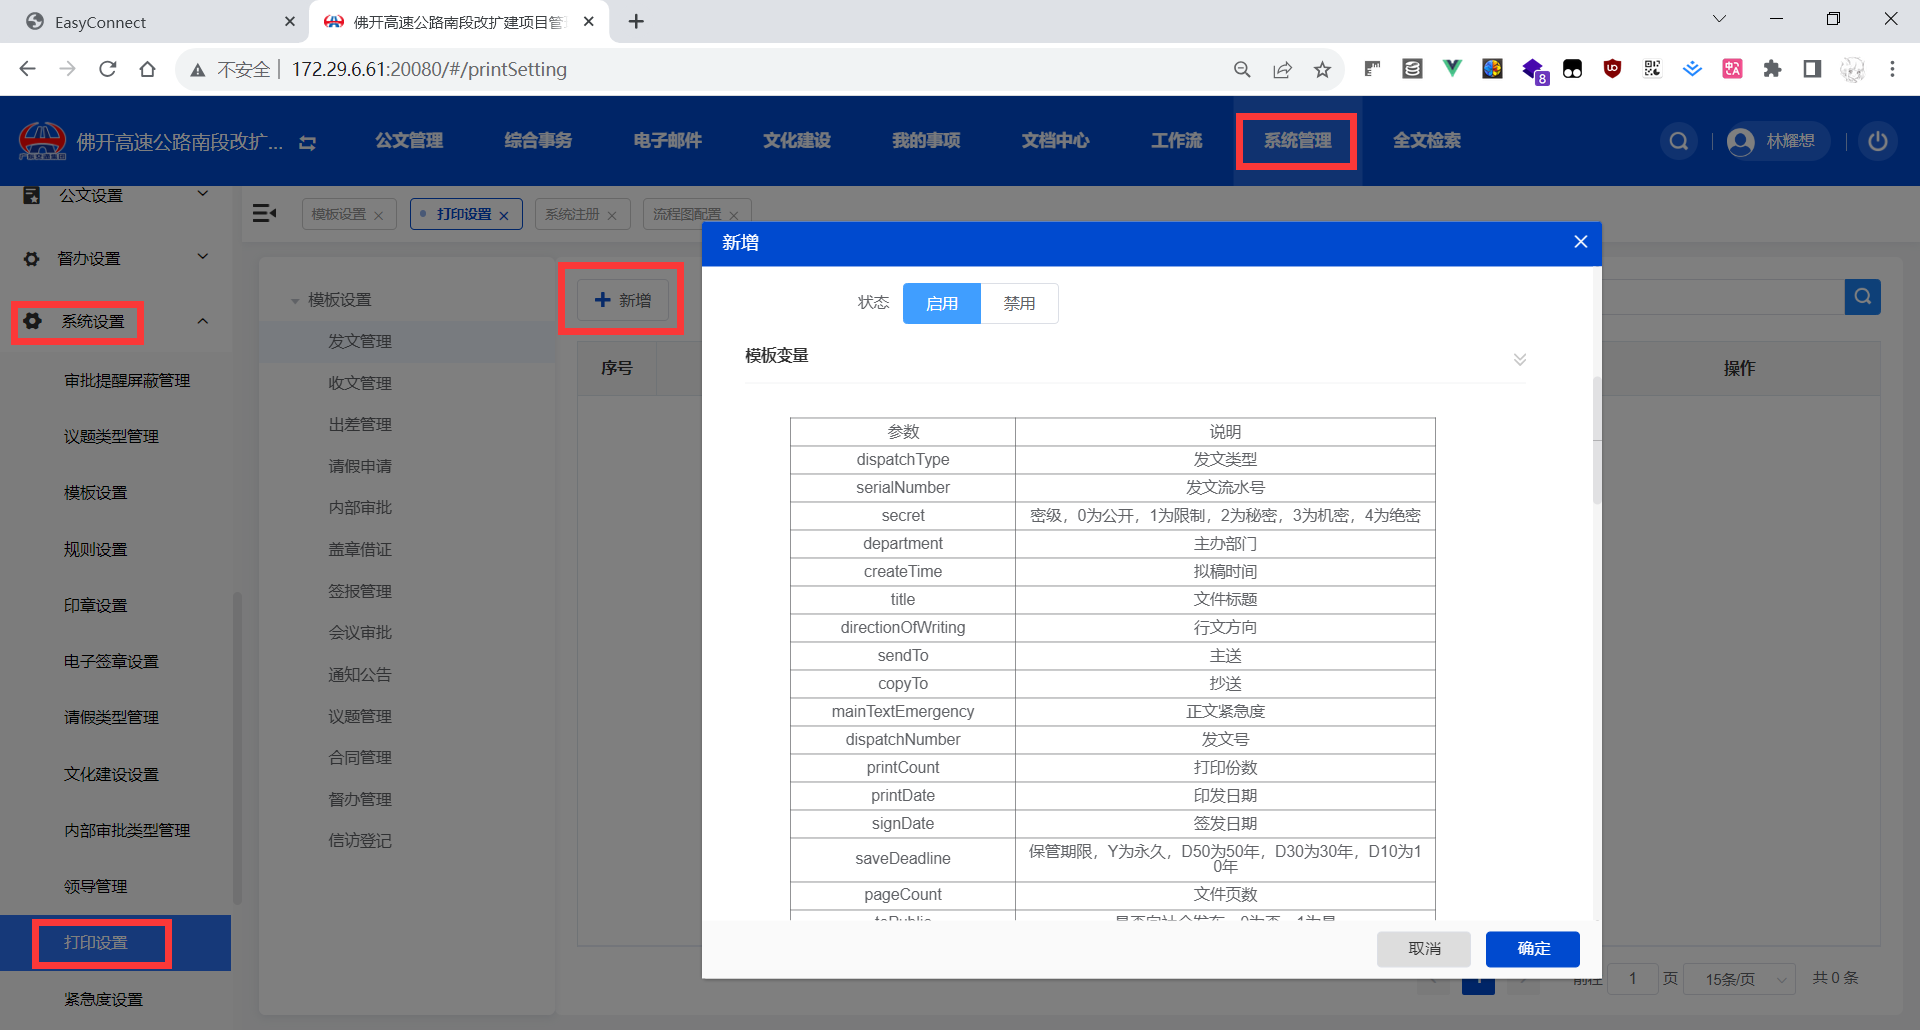Screen dimensions: 1920x1030
Task: Open the 全文检索 top menu
Action: [1427, 141]
